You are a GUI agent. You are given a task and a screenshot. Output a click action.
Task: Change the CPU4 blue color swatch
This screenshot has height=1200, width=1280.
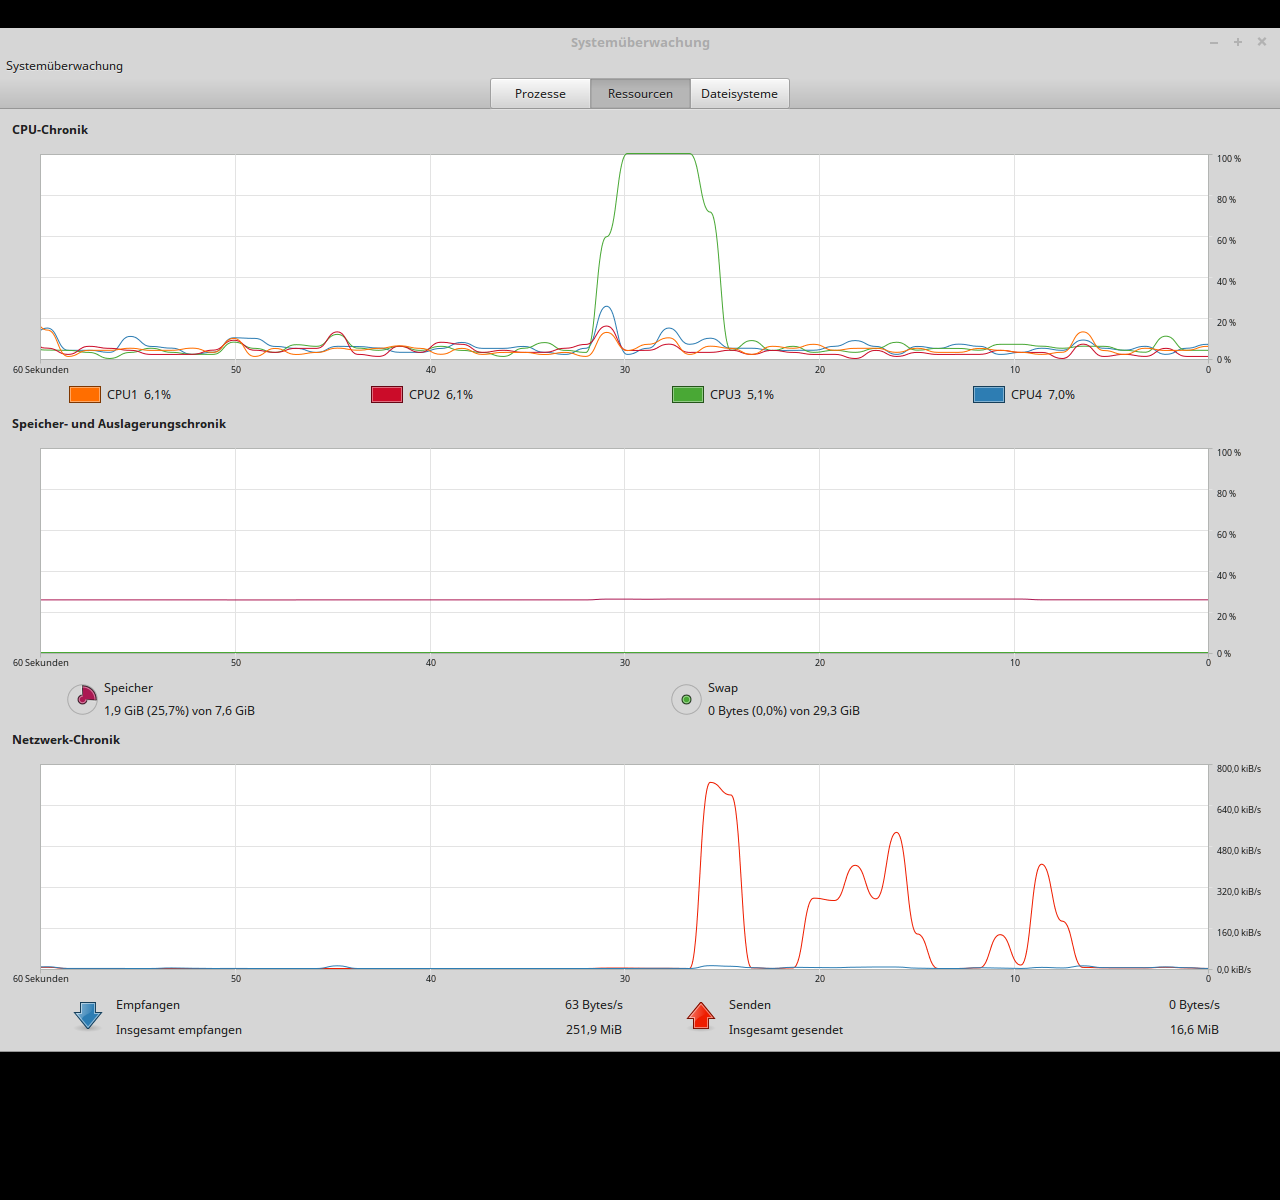tap(989, 395)
